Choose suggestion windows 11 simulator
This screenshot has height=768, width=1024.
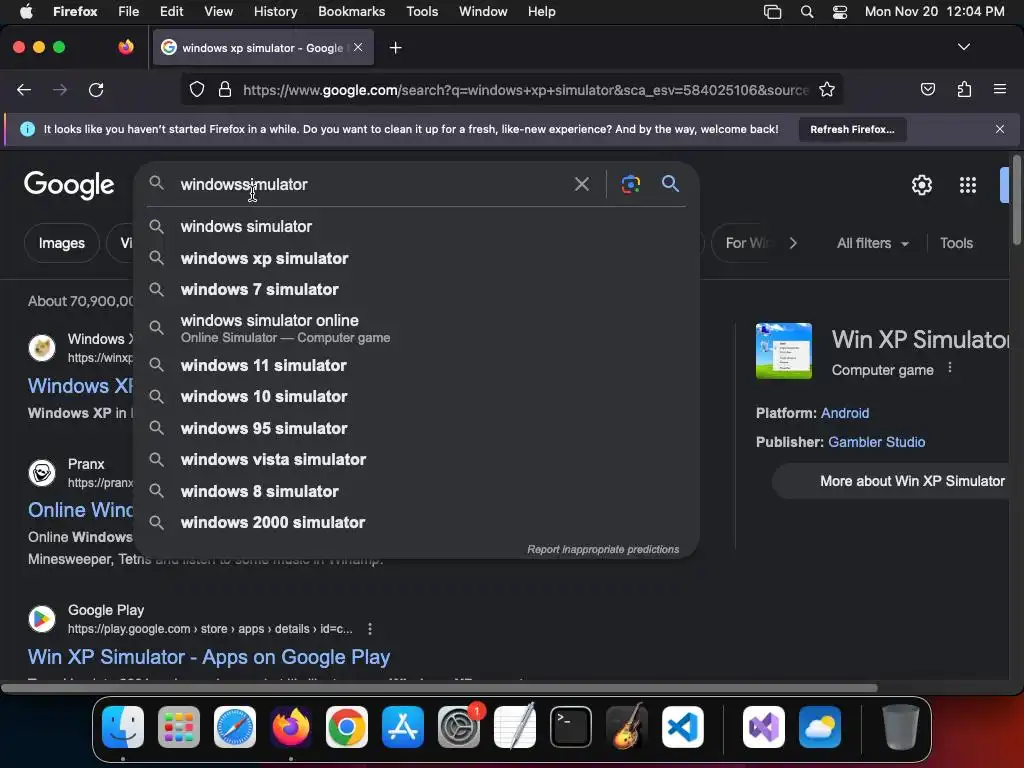click(416, 366)
